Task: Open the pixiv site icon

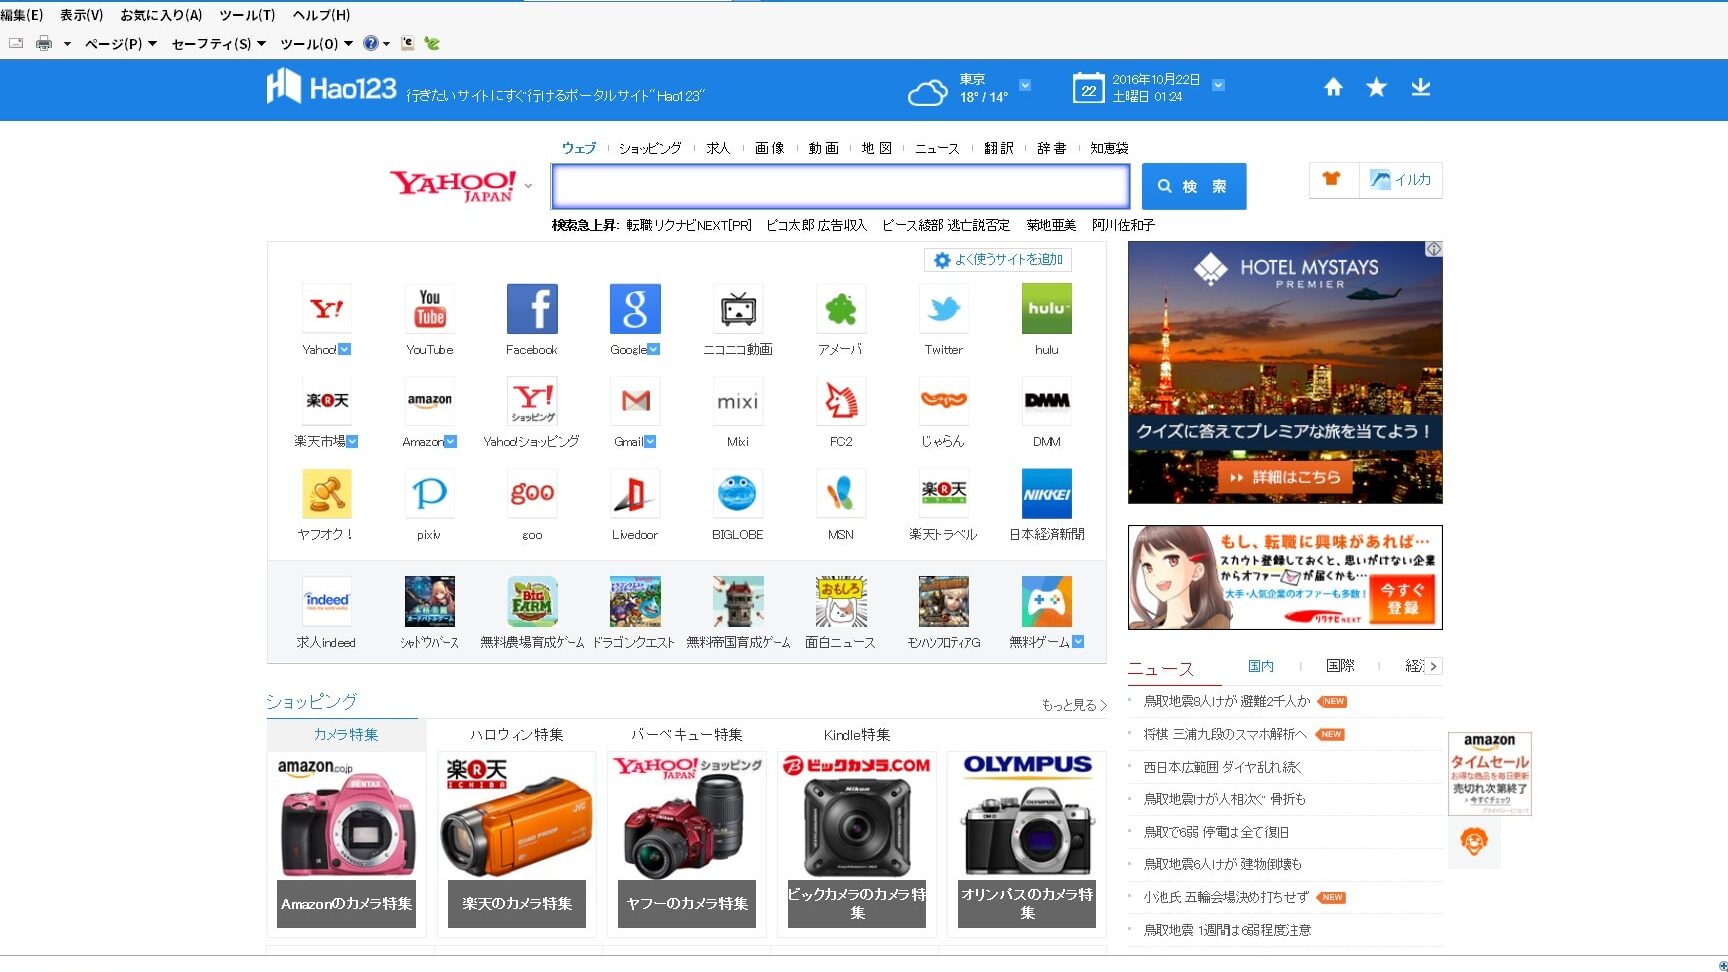Action: pos(430,494)
